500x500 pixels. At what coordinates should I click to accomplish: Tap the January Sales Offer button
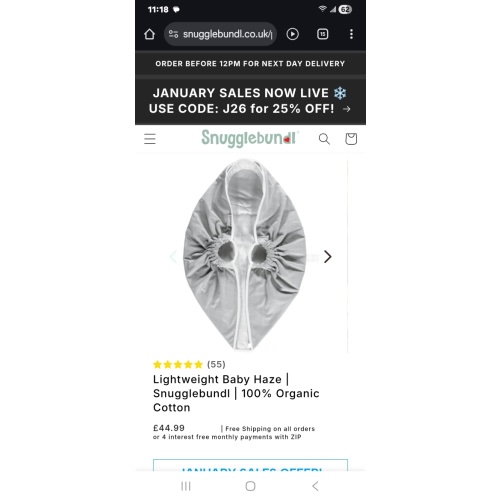pos(250,465)
